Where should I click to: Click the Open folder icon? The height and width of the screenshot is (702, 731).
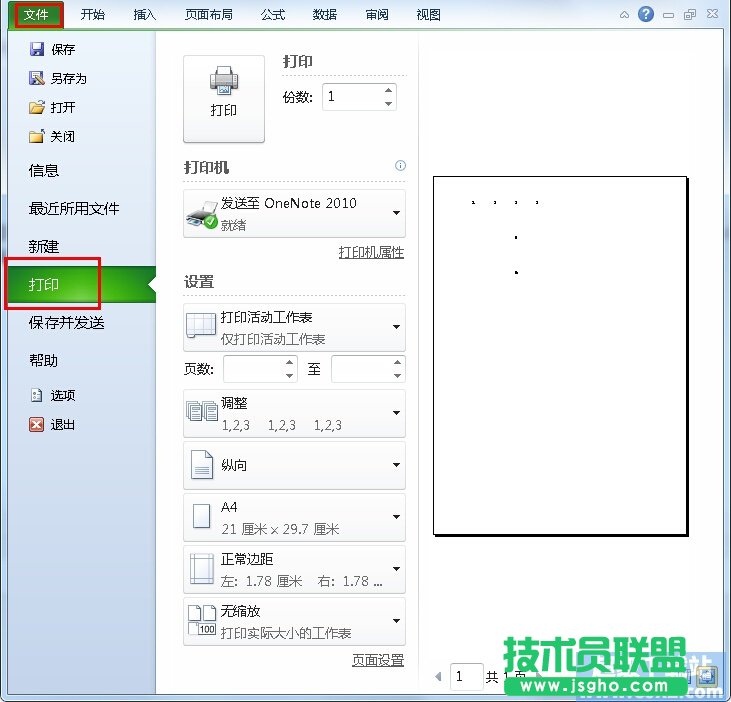click(37, 107)
